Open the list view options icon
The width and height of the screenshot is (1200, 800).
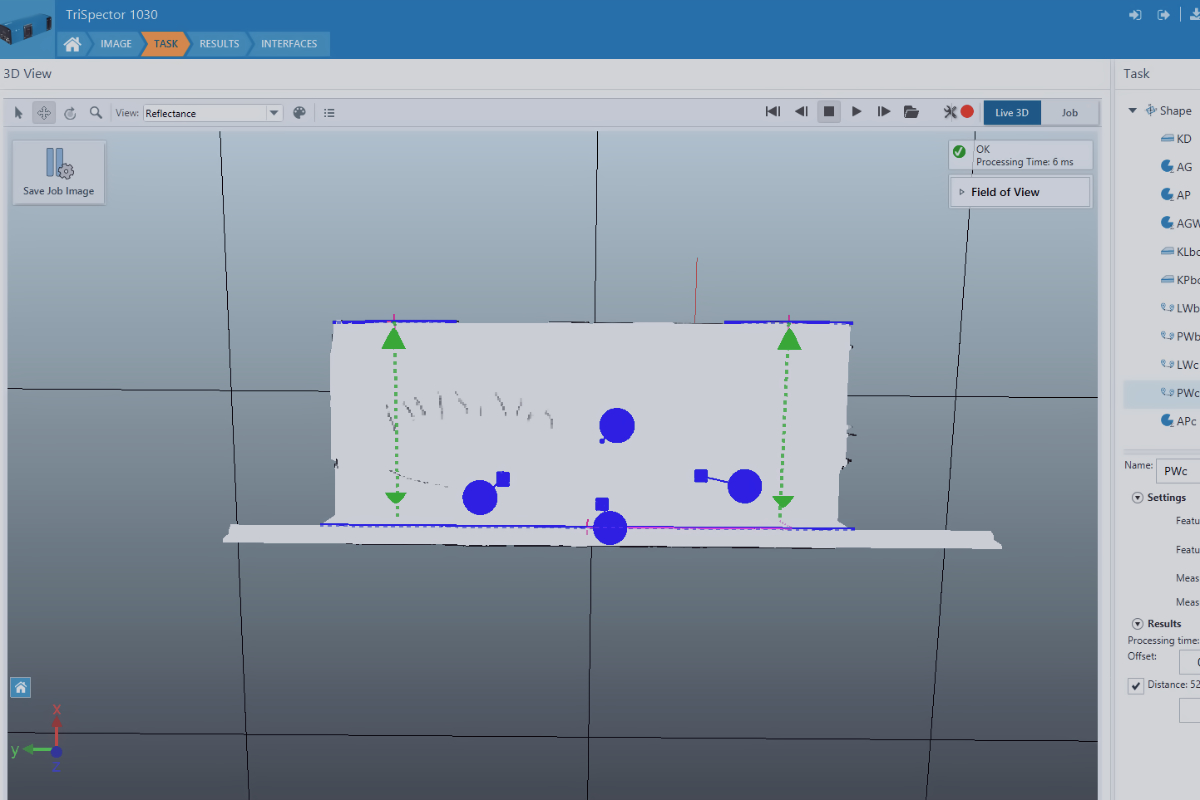pos(329,113)
